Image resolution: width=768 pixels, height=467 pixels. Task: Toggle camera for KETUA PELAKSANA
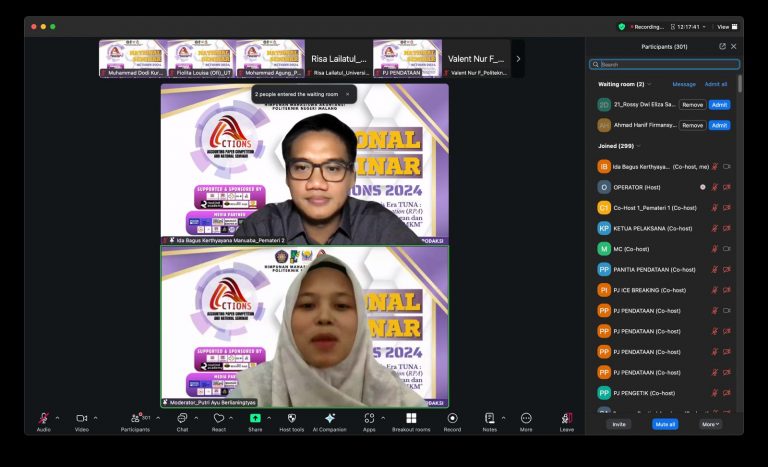point(727,228)
